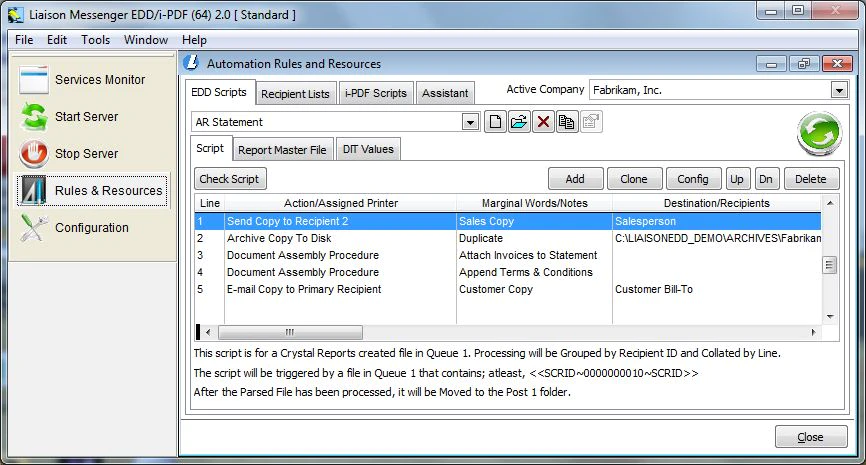The image size is (866, 465).
Task: Click the Add button
Action: [x=575, y=179]
